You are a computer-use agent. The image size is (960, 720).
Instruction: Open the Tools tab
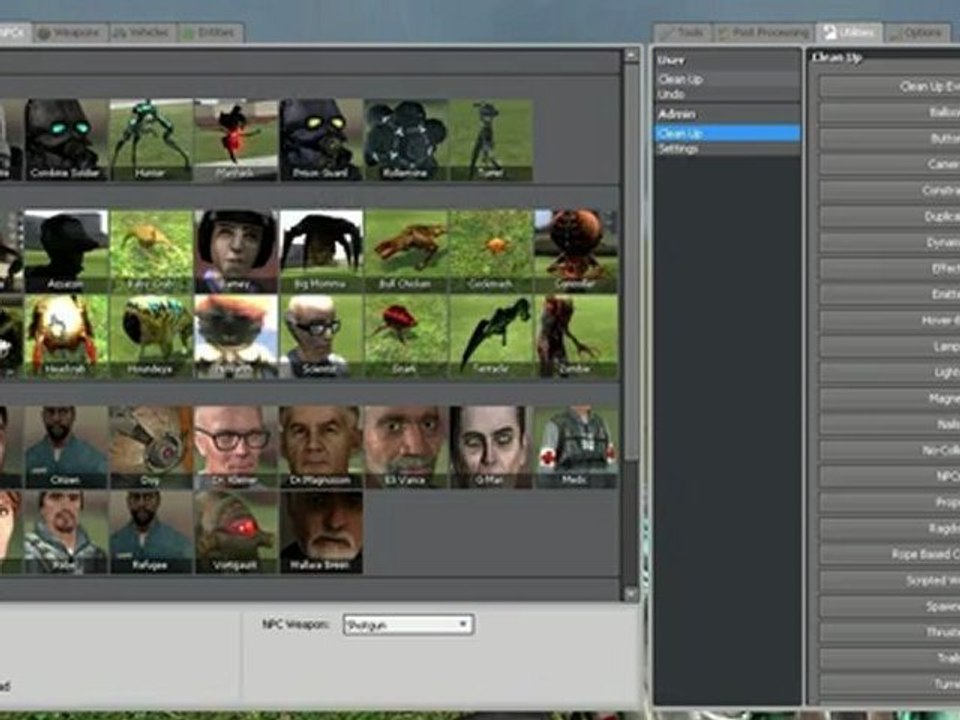tap(683, 32)
